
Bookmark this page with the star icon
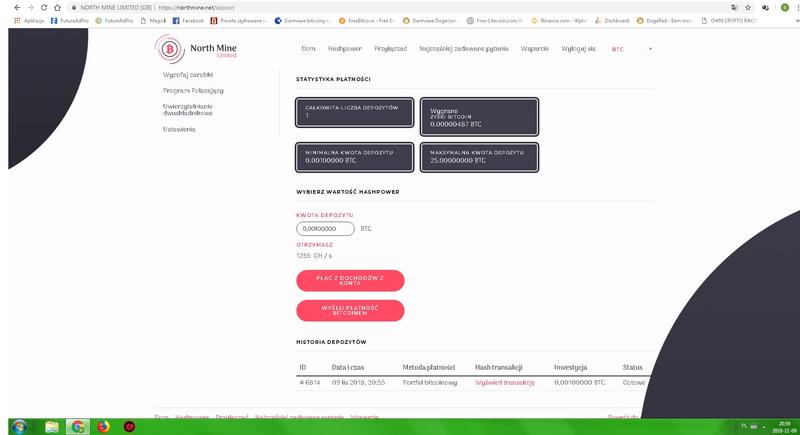tap(748, 8)
